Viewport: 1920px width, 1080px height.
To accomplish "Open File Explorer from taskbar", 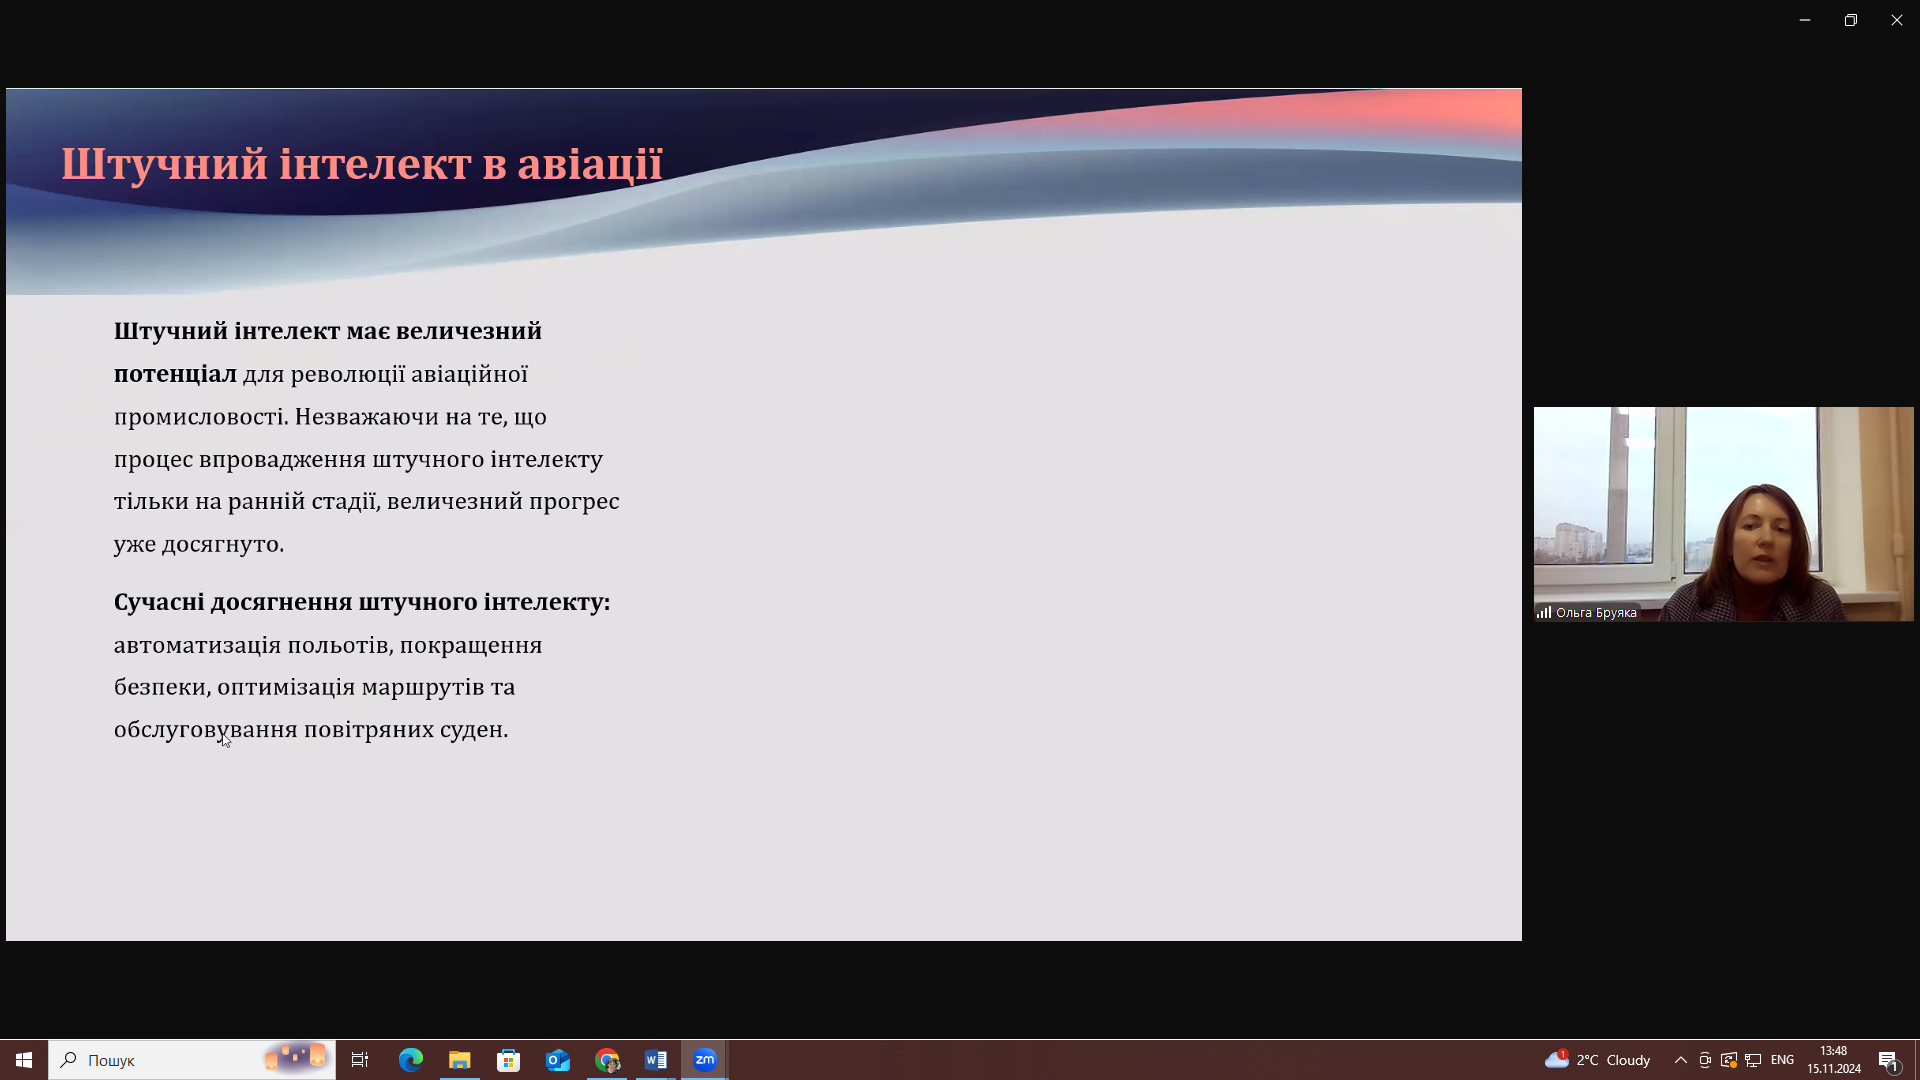I will (x=460, y=1060).
